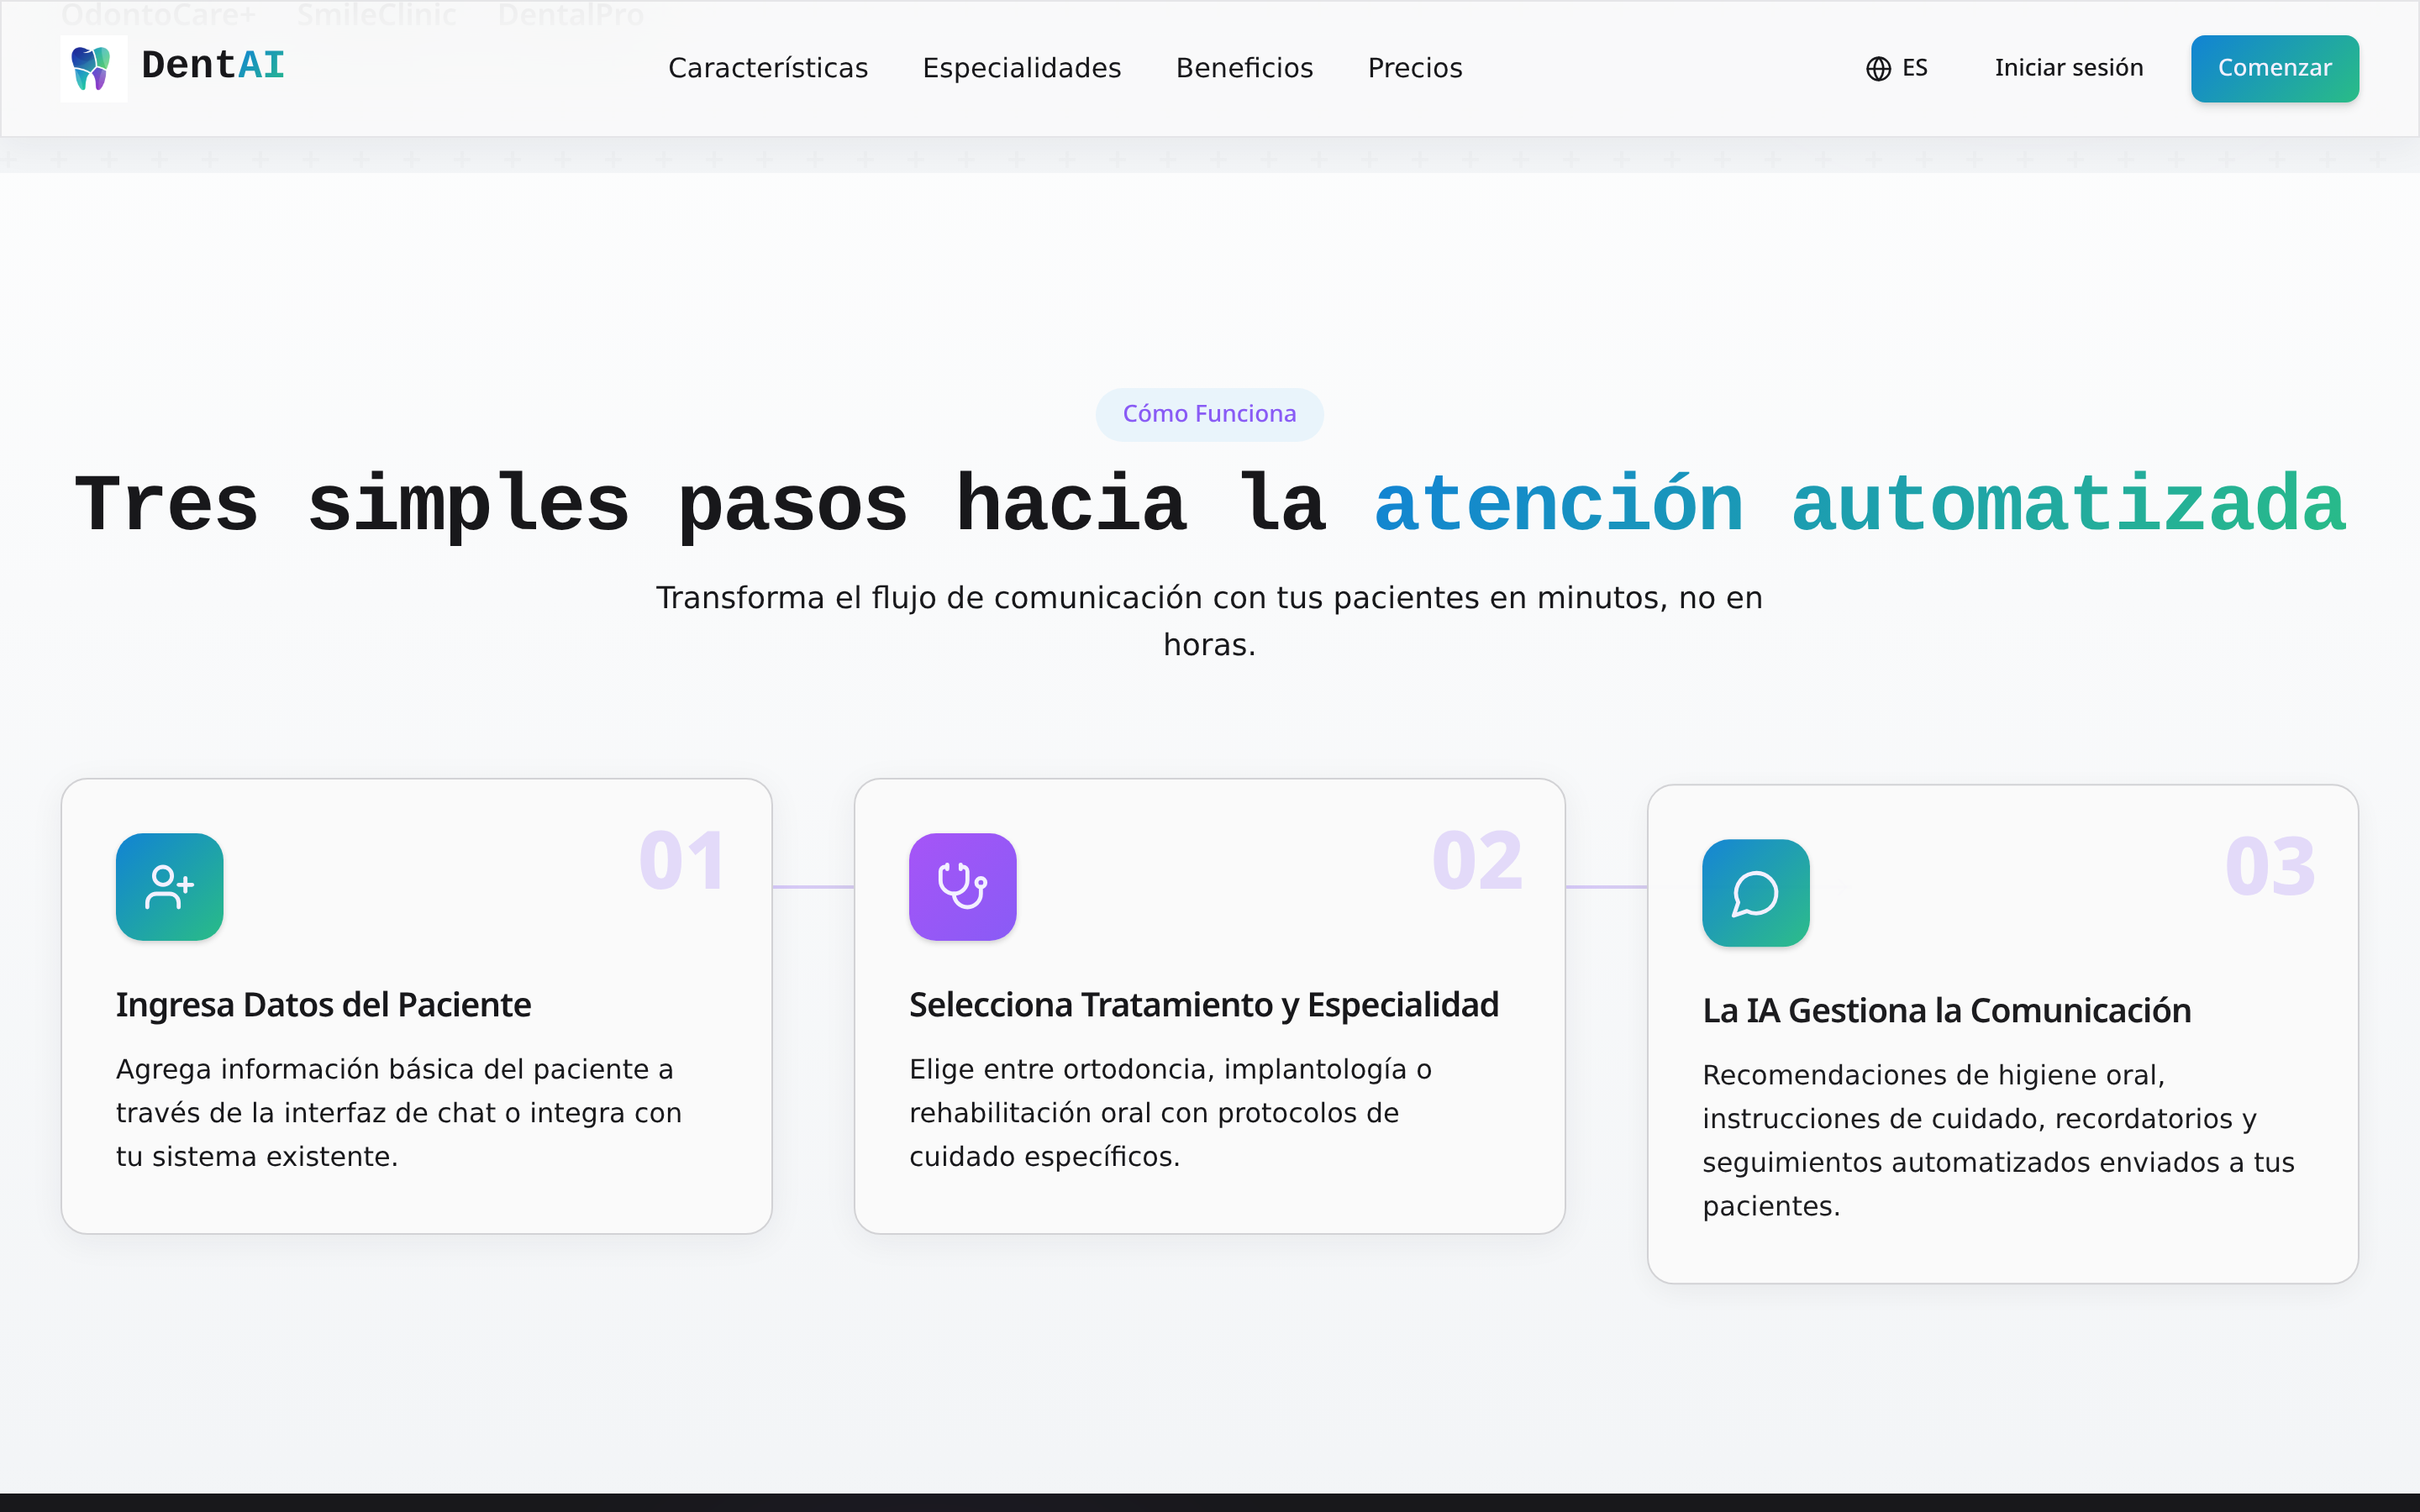Open the Especialidades nav item
The width and height of the screenshot is (2420, 1512).
[1021, 68]
